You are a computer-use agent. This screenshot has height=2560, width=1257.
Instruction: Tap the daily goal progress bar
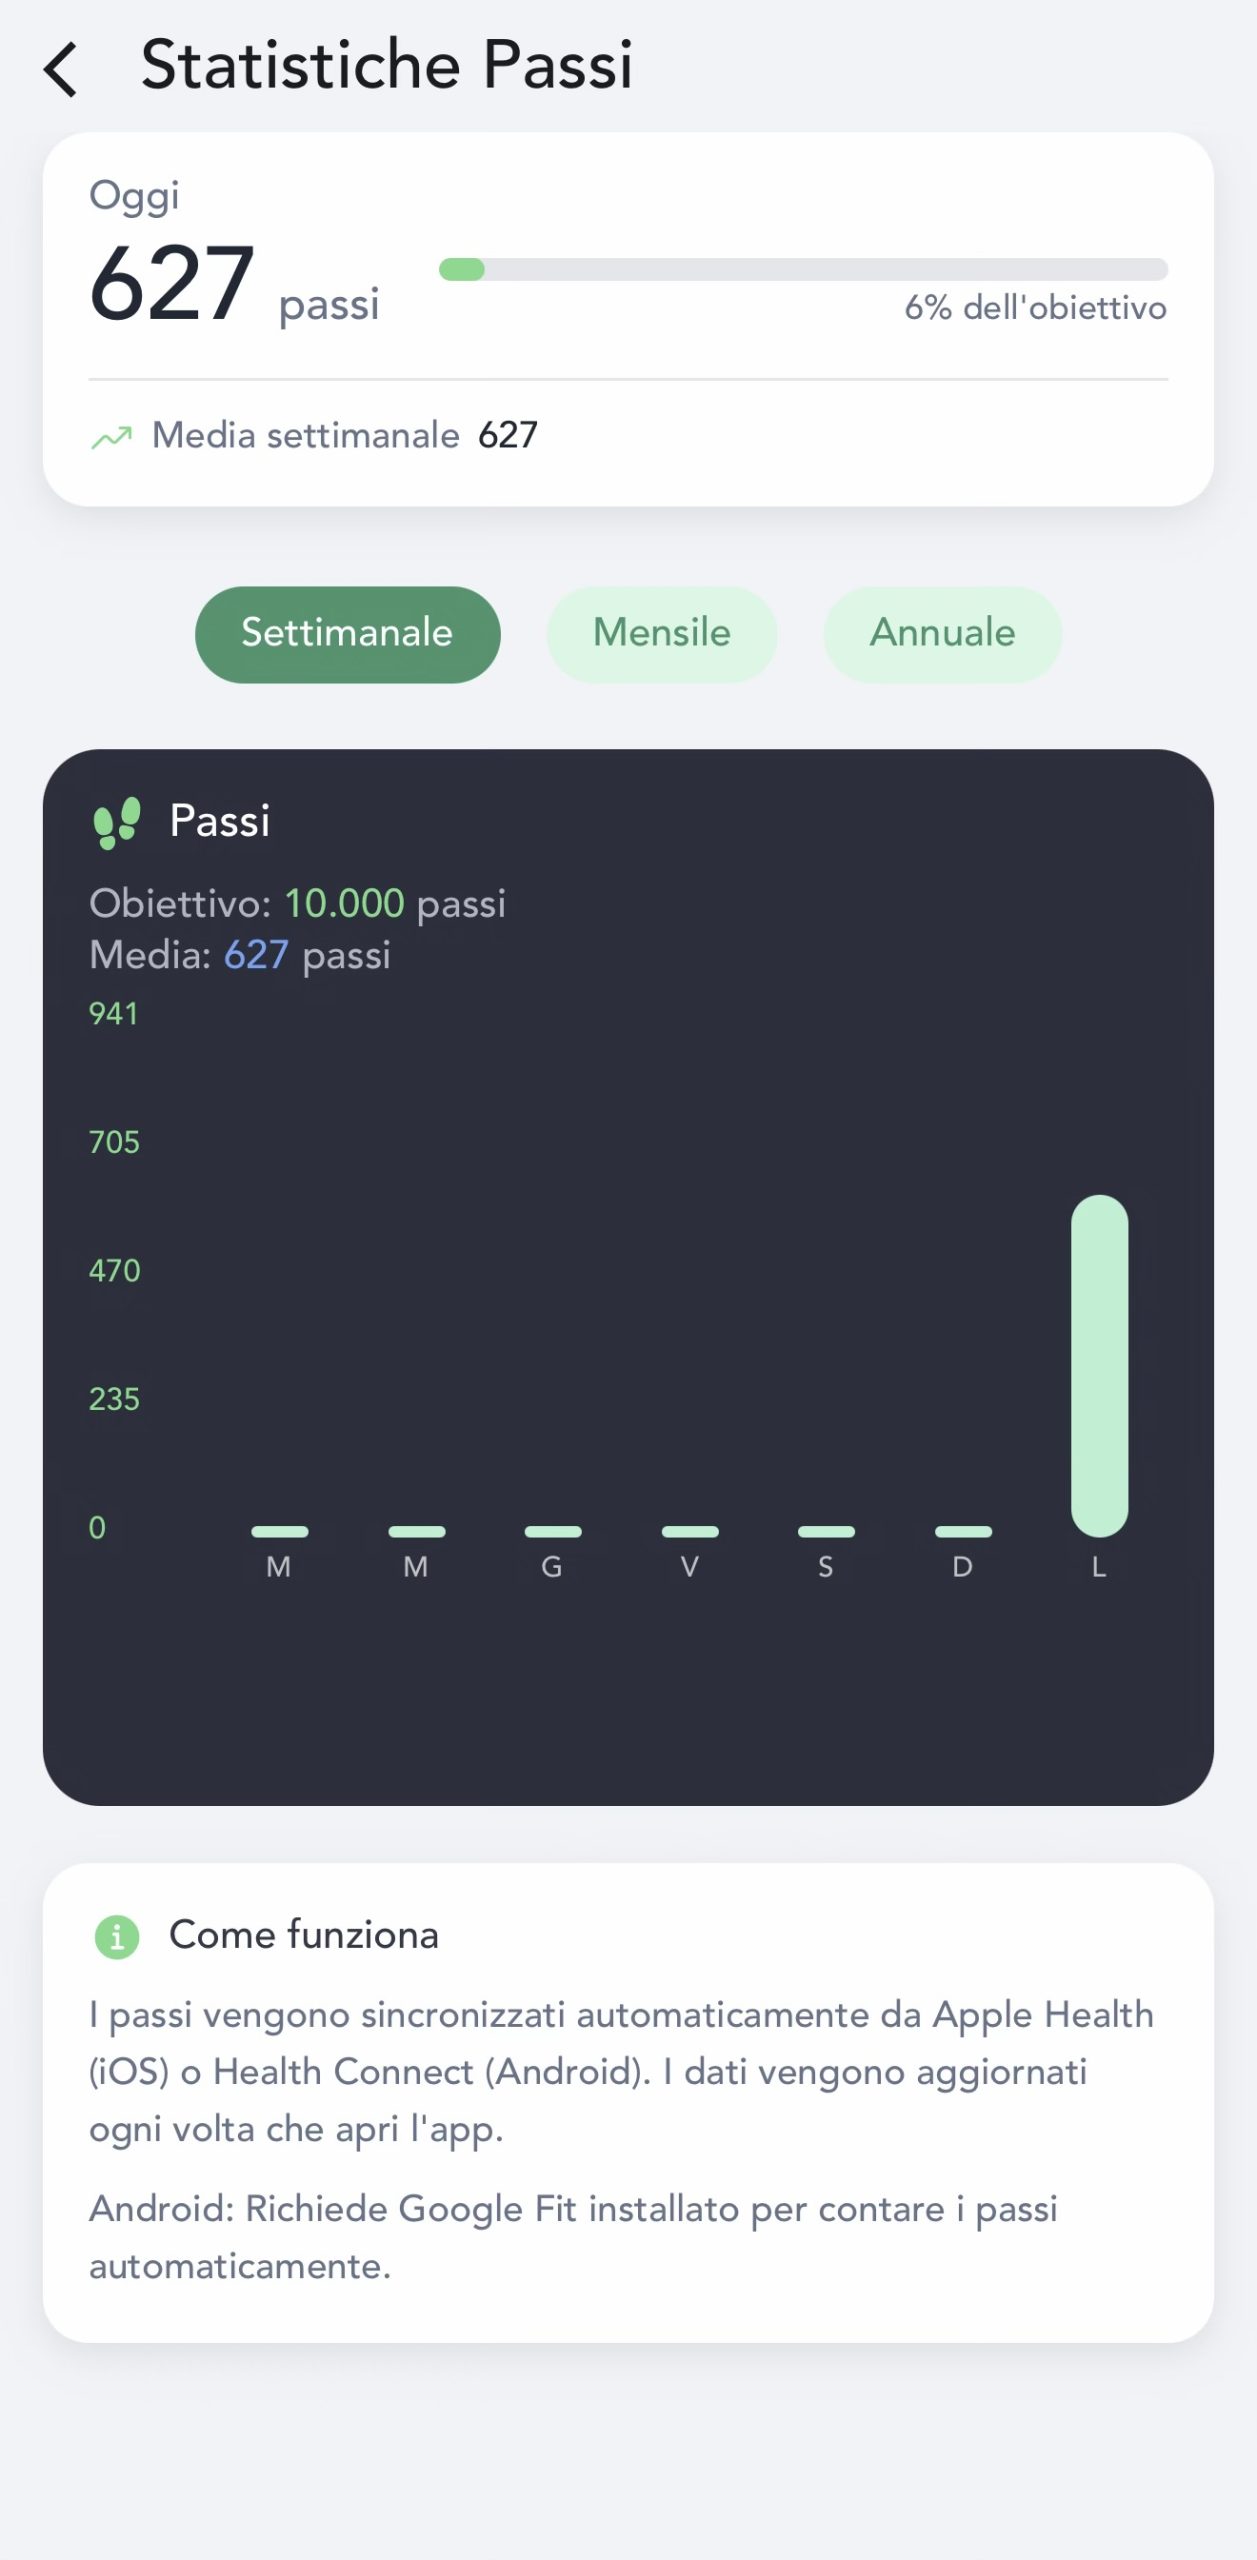[803, 269]
